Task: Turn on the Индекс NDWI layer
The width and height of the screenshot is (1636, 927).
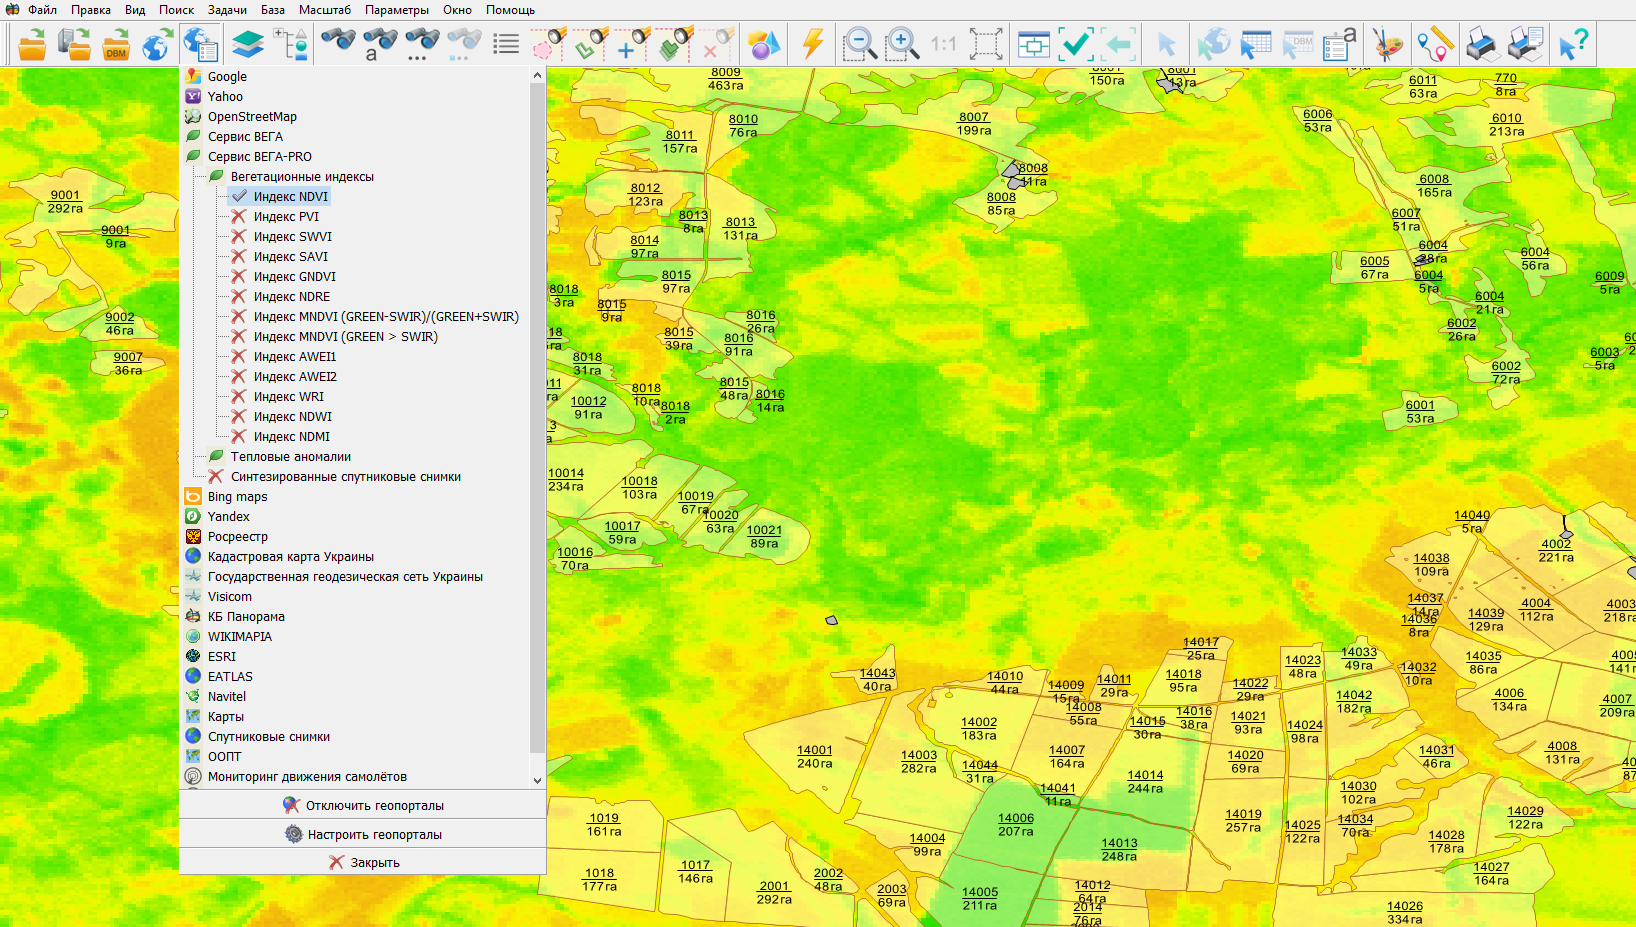Action: tap(292, 416)
